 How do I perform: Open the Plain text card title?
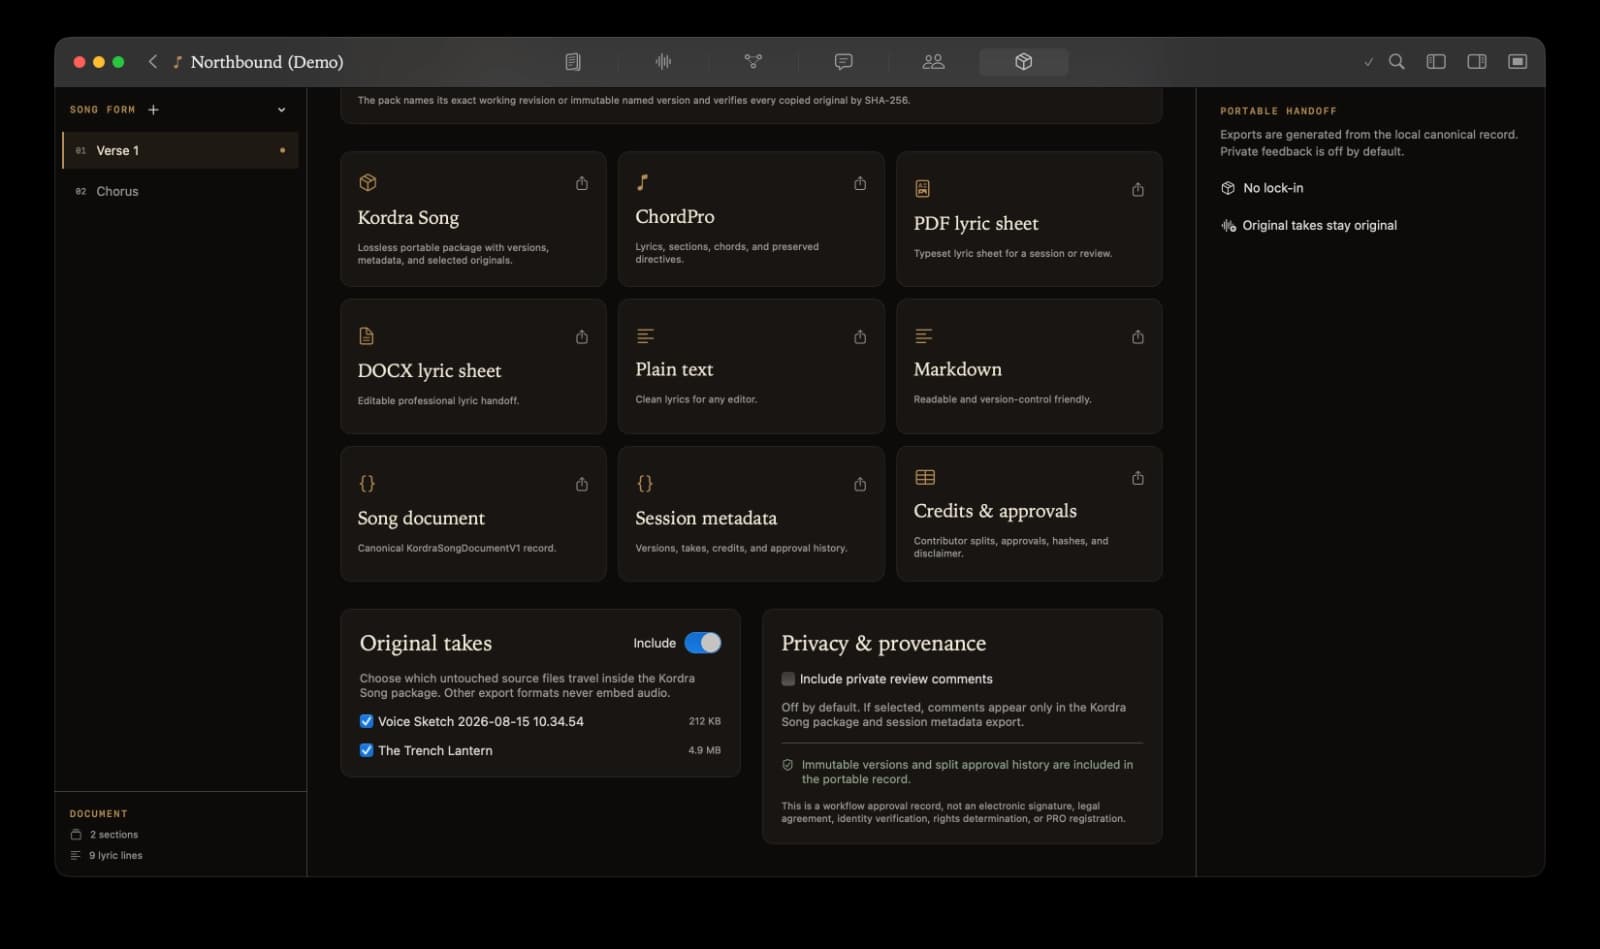(x=674, y=369)
